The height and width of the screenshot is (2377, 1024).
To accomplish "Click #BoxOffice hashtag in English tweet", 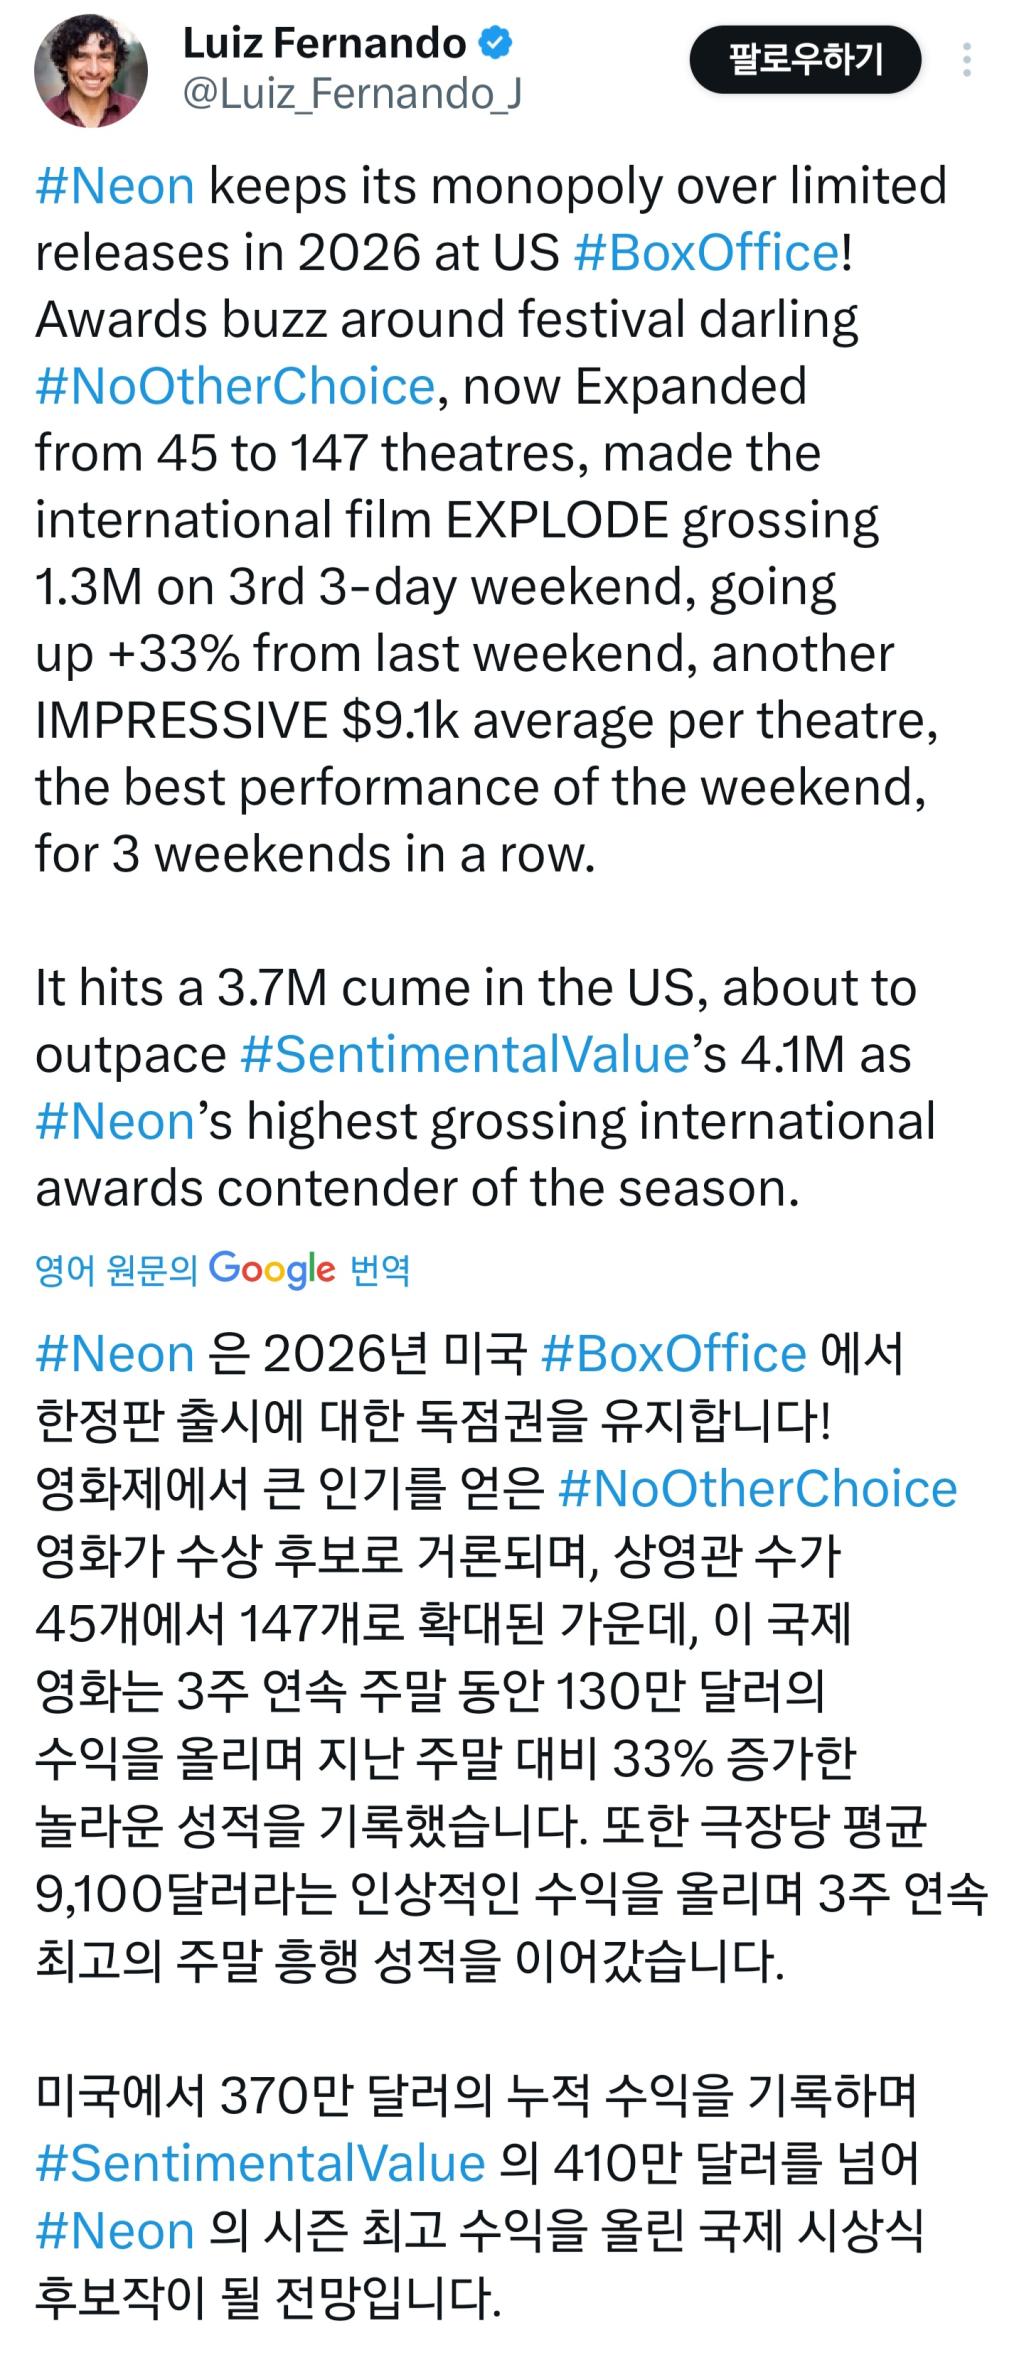I will tap(707, 253).
